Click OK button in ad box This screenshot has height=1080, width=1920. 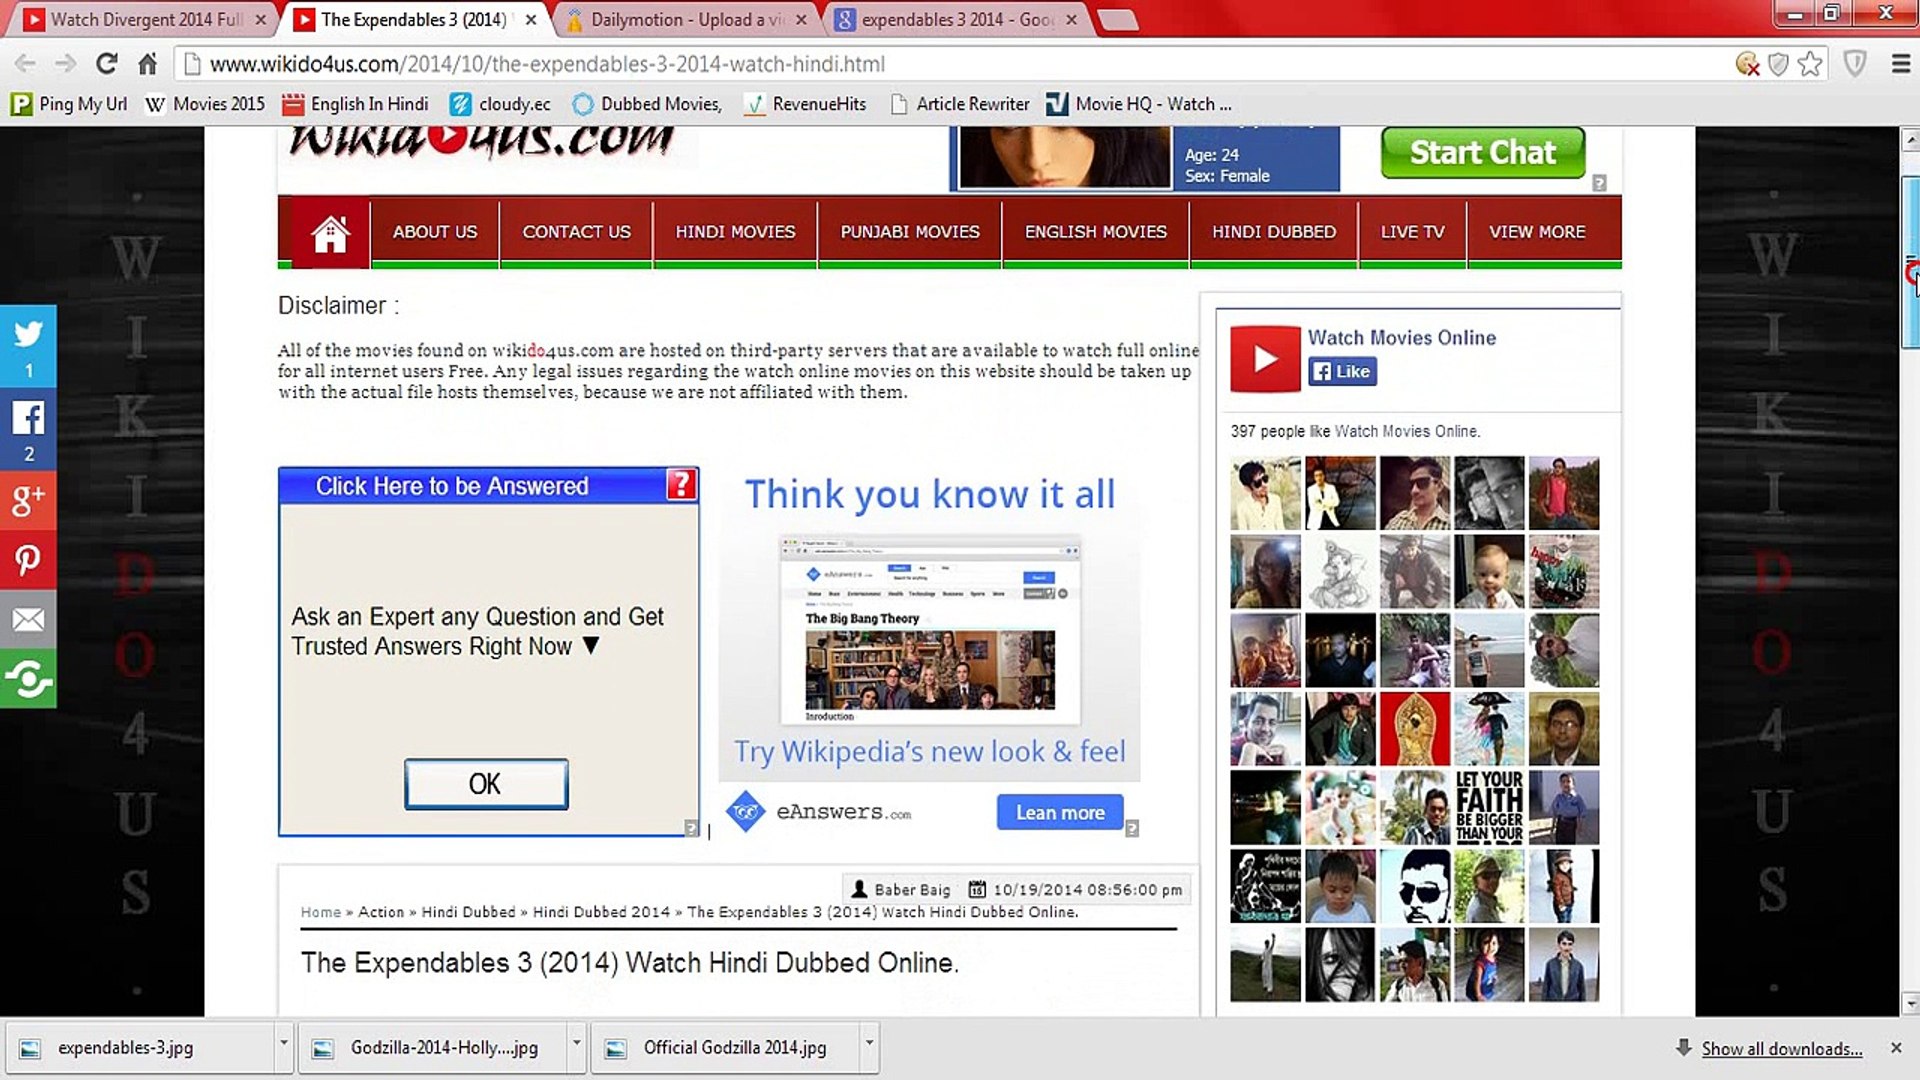(486, 784)
